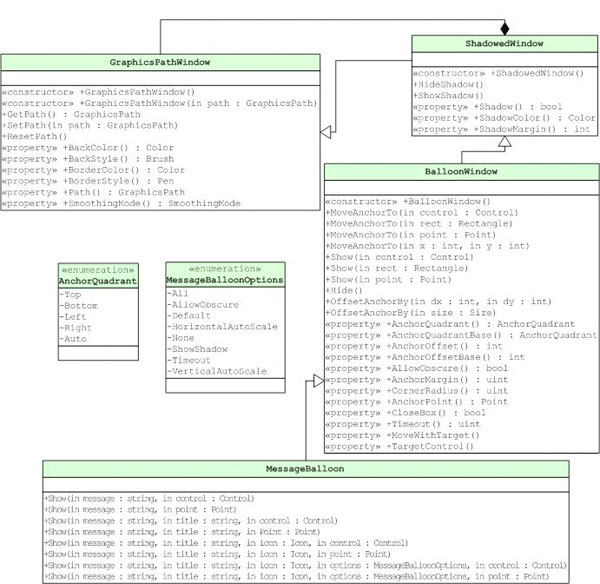Viewport: 600px width, 584px height.
Task: Click the -HorizontalAutoScale value
Action: [222, 327]
